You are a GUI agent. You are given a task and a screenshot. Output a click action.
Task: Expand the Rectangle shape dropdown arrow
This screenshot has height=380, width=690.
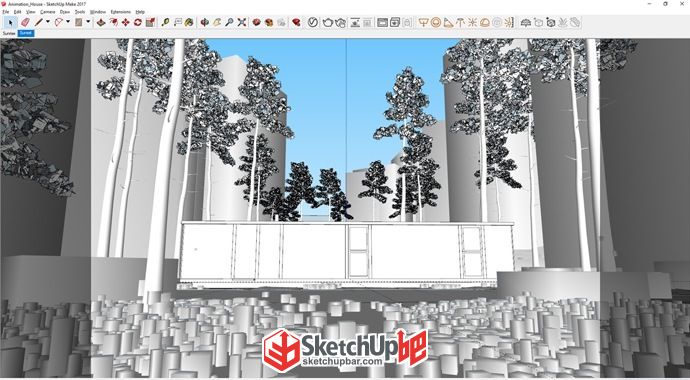(x=88, y=22)
